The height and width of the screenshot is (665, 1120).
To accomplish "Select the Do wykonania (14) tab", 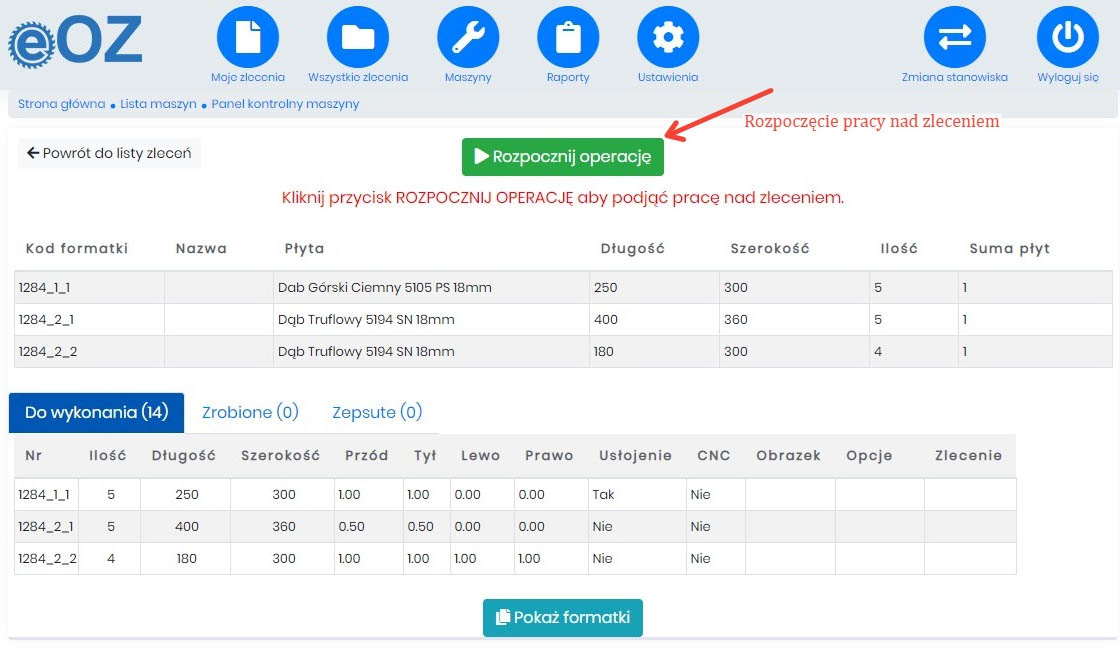I will tap(96, 412).
